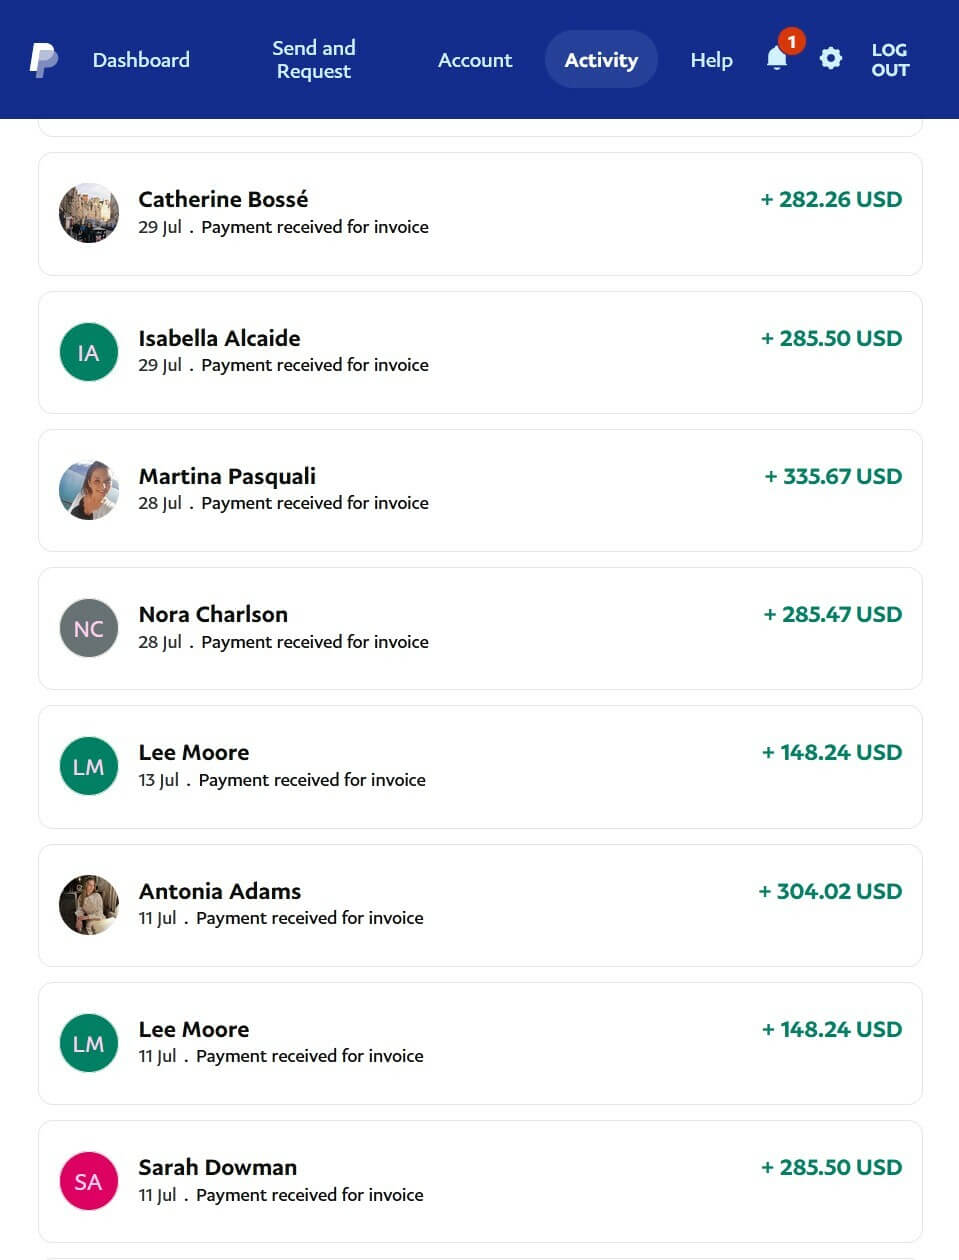Select the Activity tab
This screenshot has width=959, height=1260.
pyautogui.click(x=601, y=60)
